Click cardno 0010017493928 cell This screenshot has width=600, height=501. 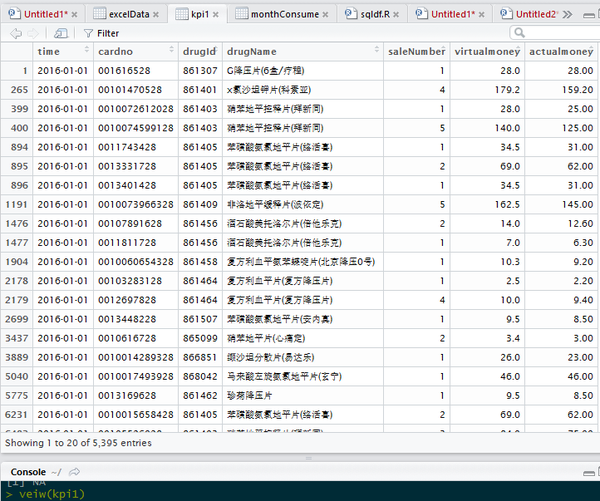coord(136,377)
